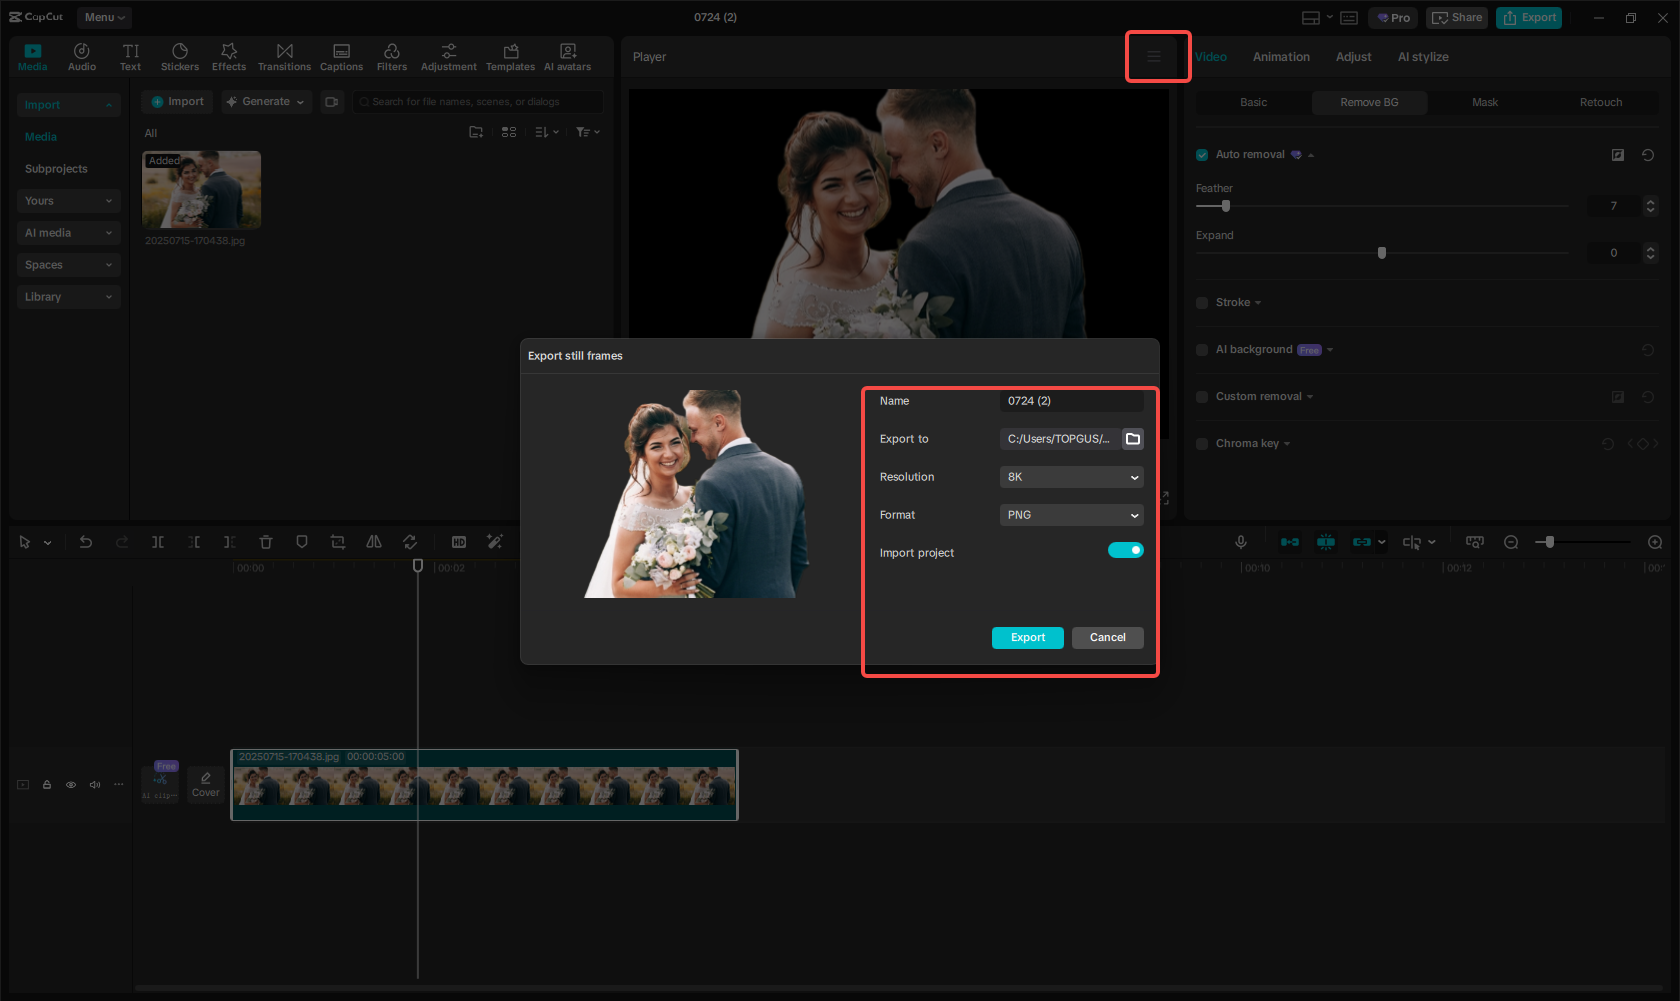
Task: Adjust the Feather slider
Action: 1225,206
